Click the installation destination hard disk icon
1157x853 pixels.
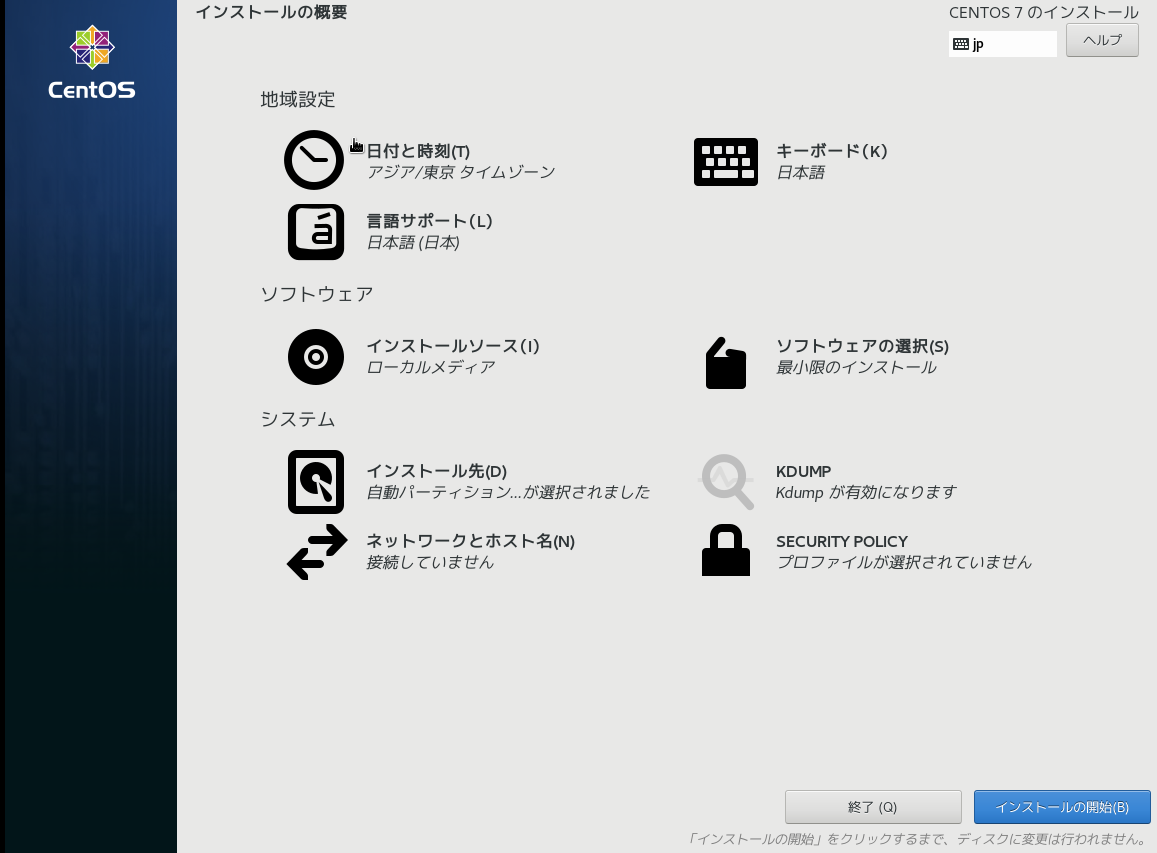(x=316, y=482)
